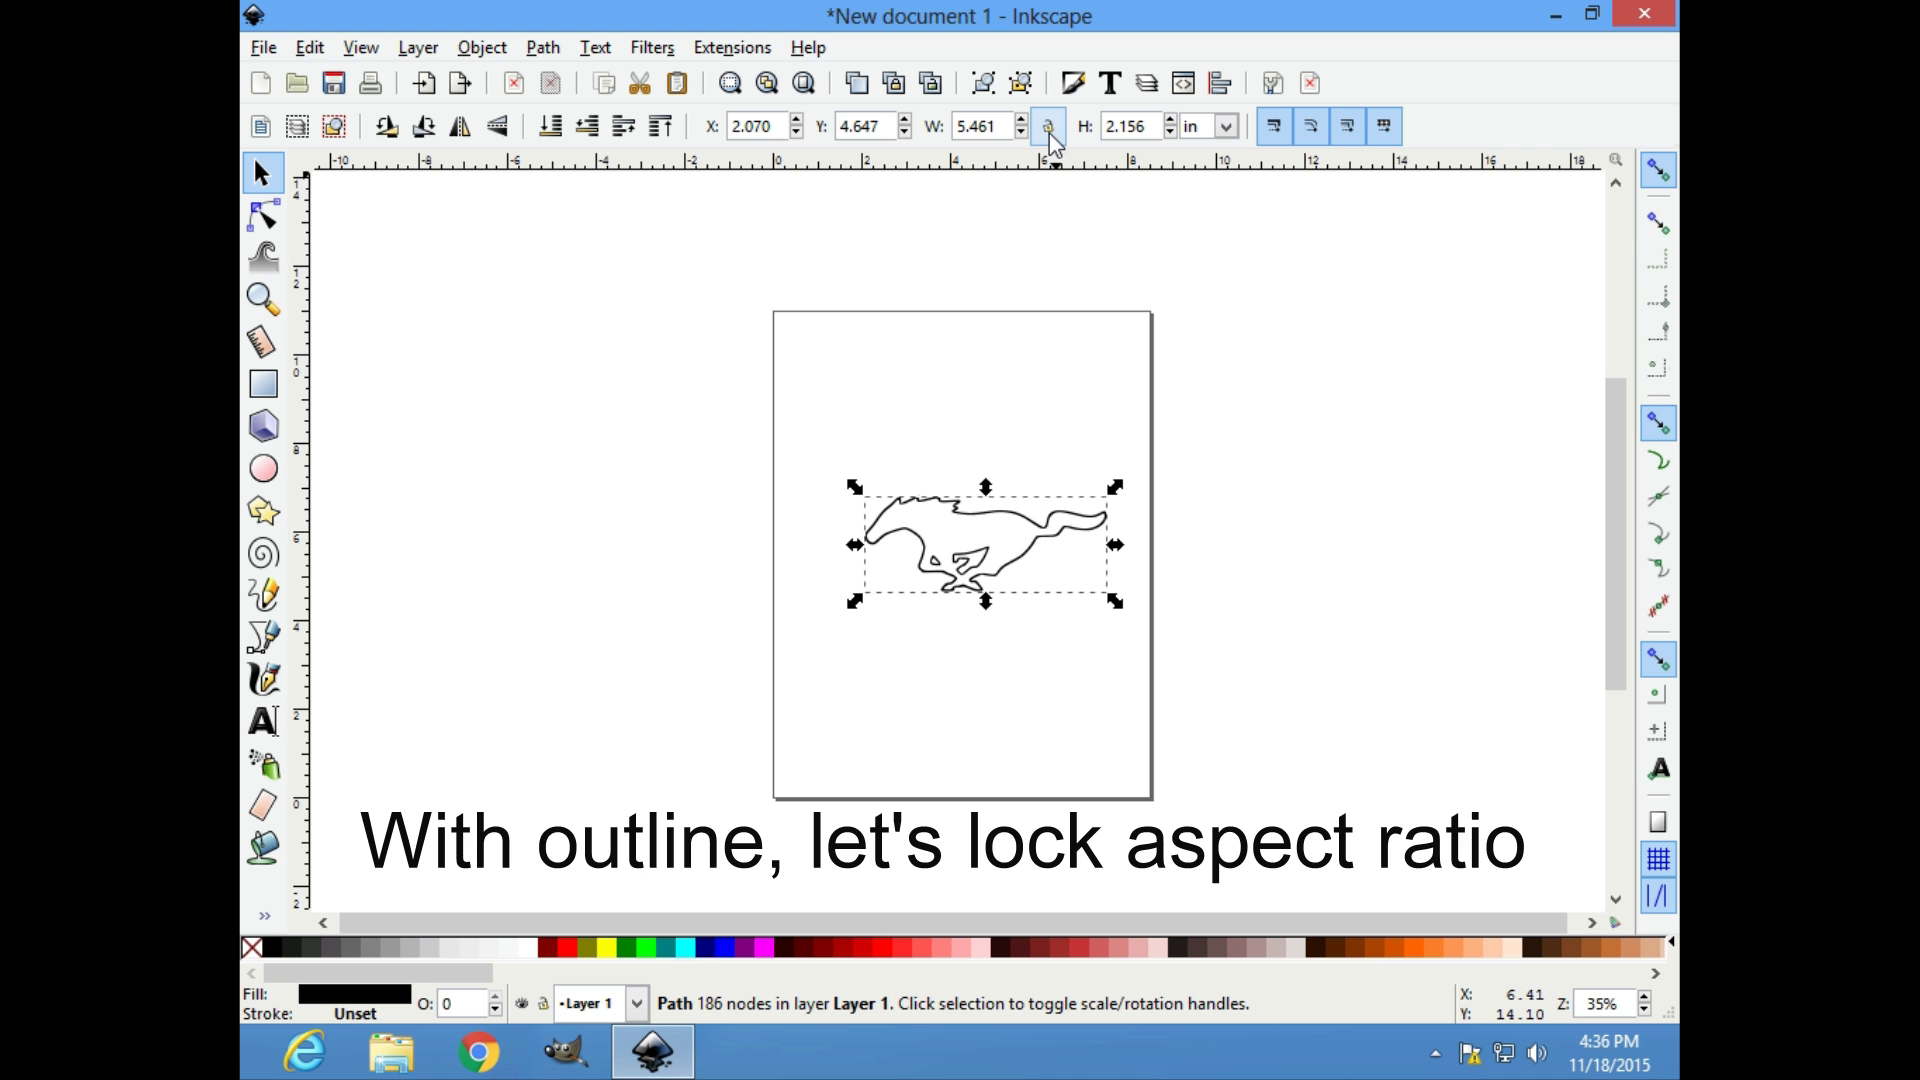Select the 3D Box tool
The height and width of the screenshot is (1080, 1920).
click(x=263, y=426)
